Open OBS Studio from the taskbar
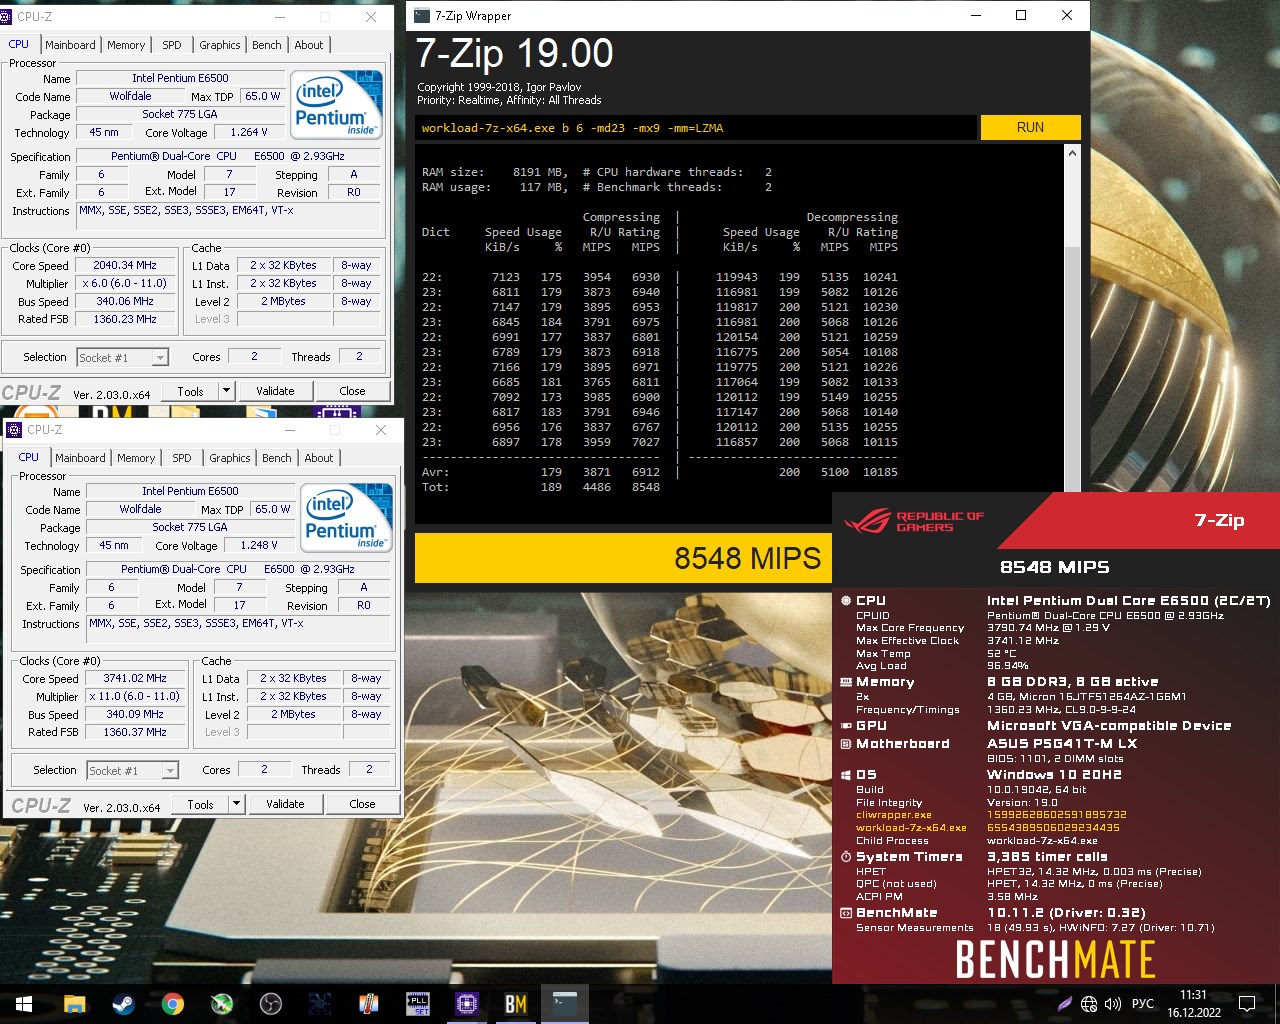 coord(270,1004)
